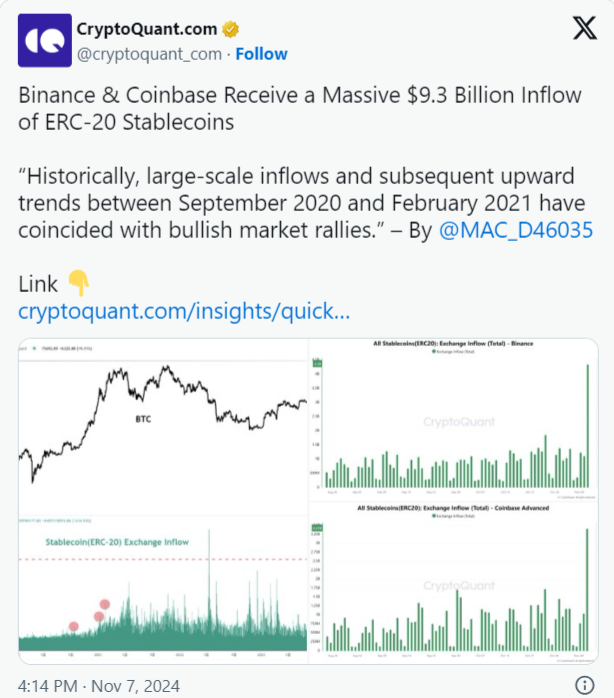Click the tallest green bar in Coinbase chart
Viewport: 614px width, 698px height.
587,590
